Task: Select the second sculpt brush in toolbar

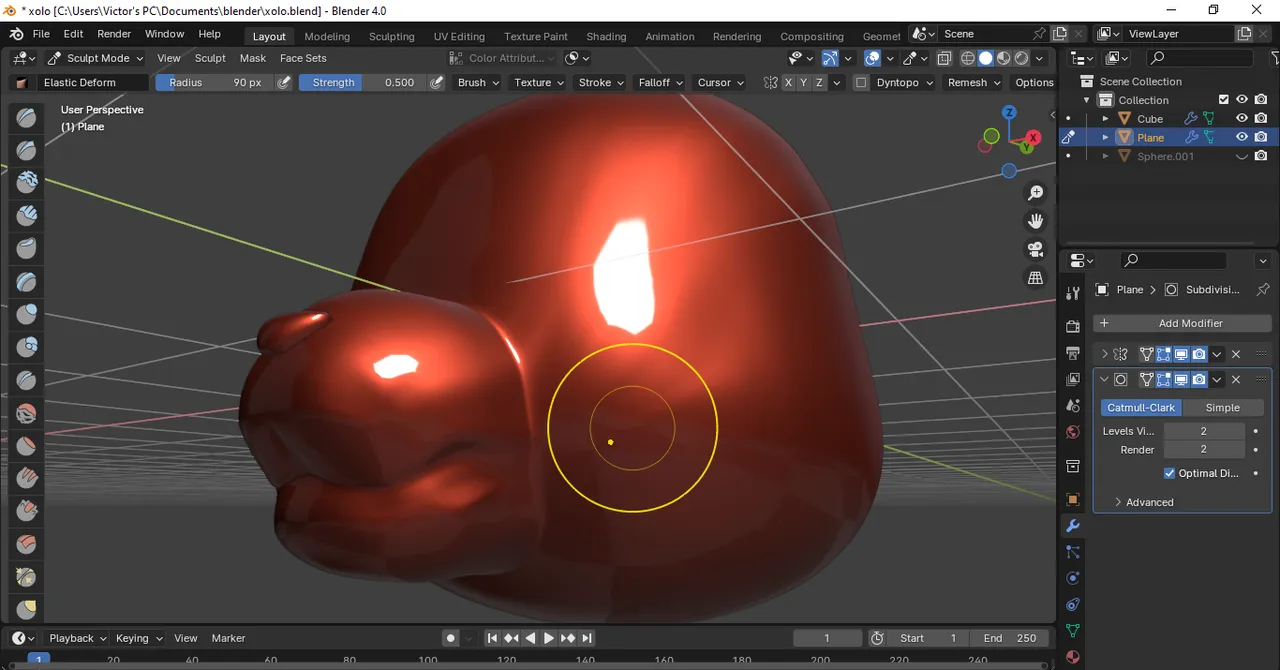Action: [27, 151]
